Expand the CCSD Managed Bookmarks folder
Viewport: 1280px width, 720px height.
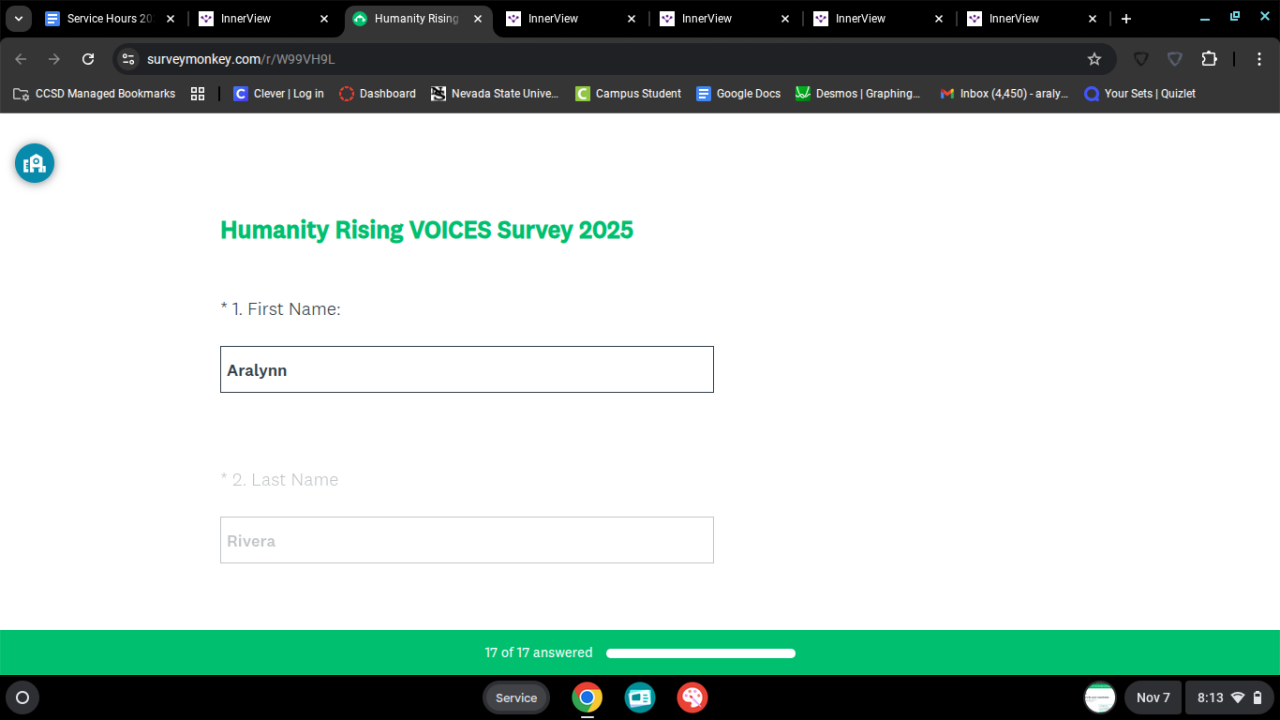[x=94, y=94]
